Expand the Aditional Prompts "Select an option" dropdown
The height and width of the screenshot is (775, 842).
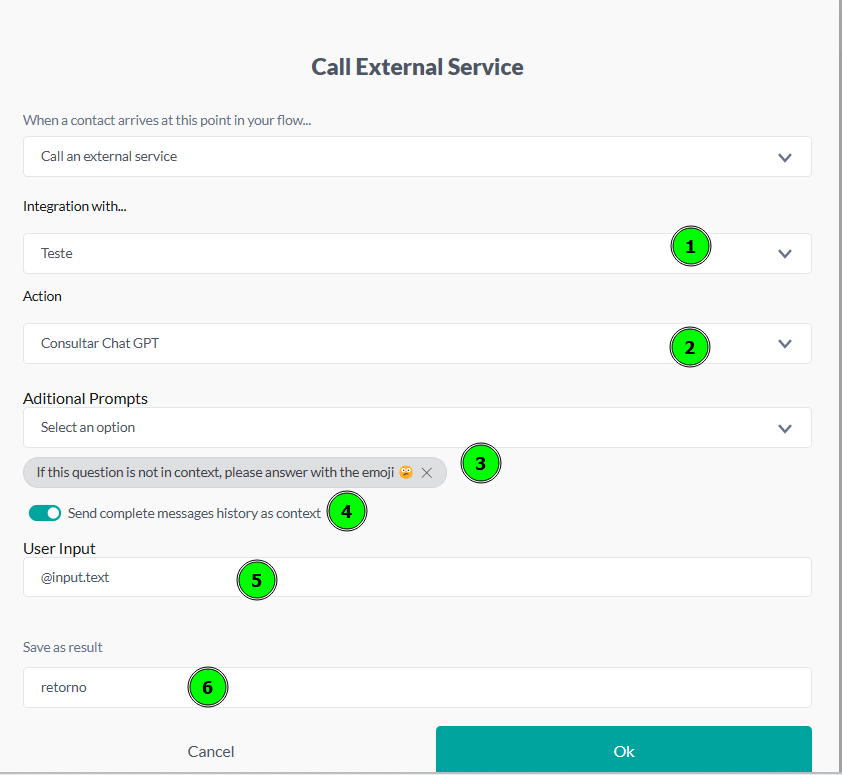(417, 428)
